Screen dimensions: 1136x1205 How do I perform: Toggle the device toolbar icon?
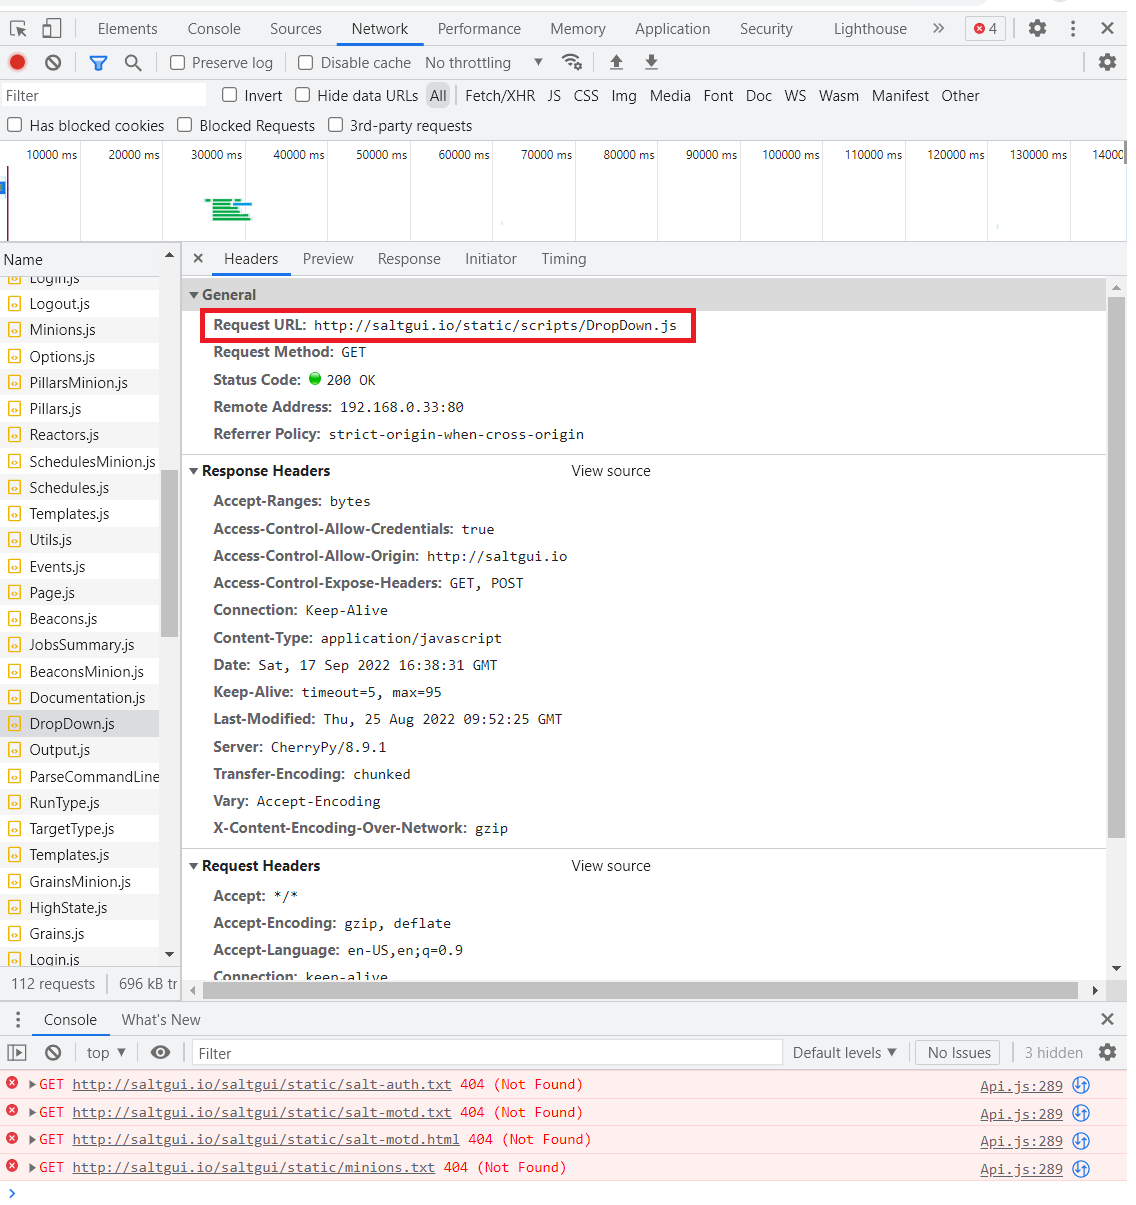(52, 28)
